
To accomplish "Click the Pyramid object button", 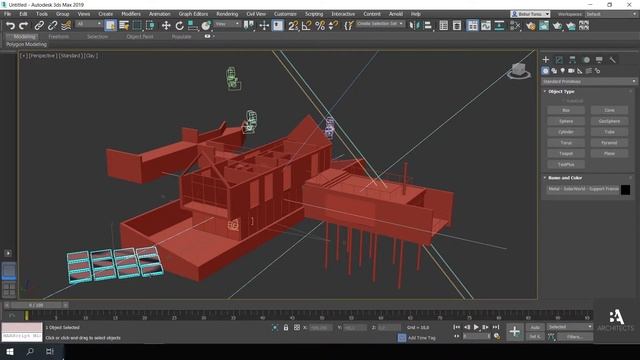I will coord(609,143).
